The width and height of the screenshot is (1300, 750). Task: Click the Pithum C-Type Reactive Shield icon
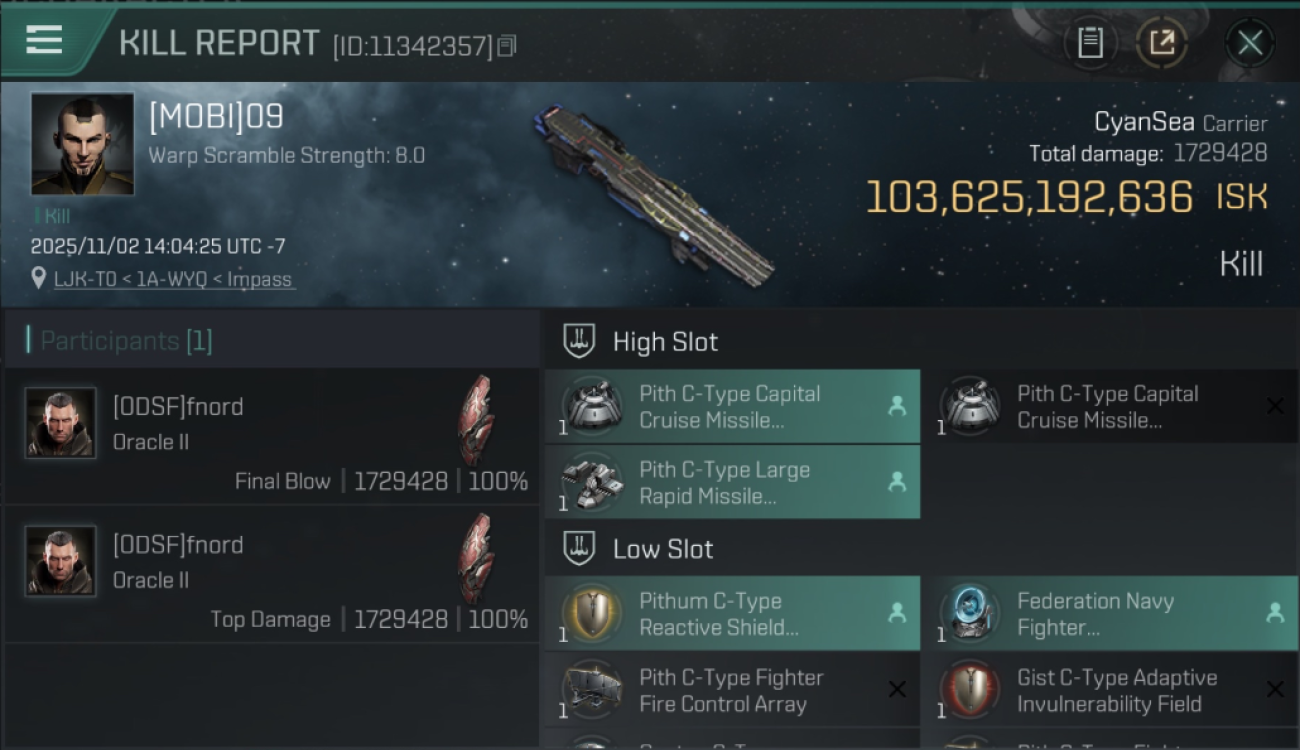coord(592,614)
